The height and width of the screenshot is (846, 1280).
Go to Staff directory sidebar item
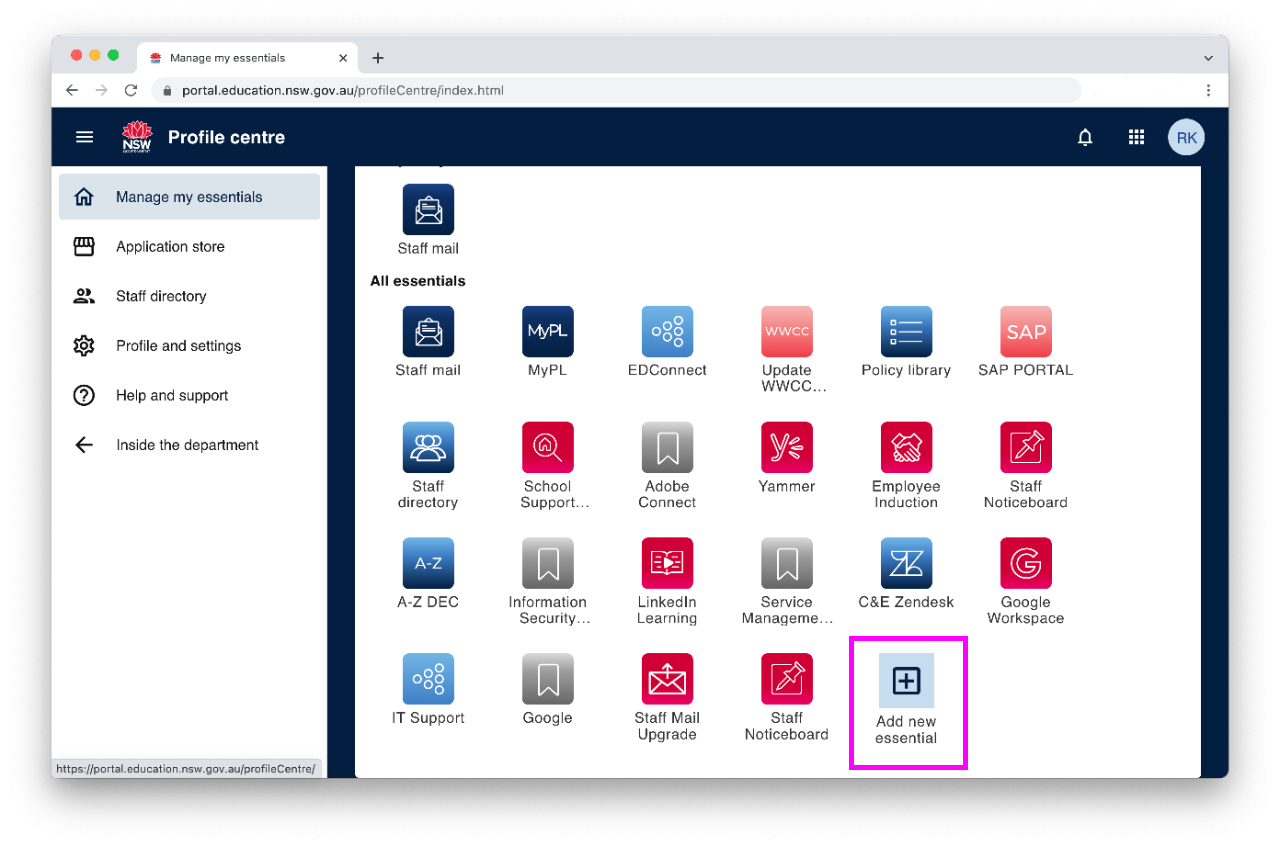point(189,296)
